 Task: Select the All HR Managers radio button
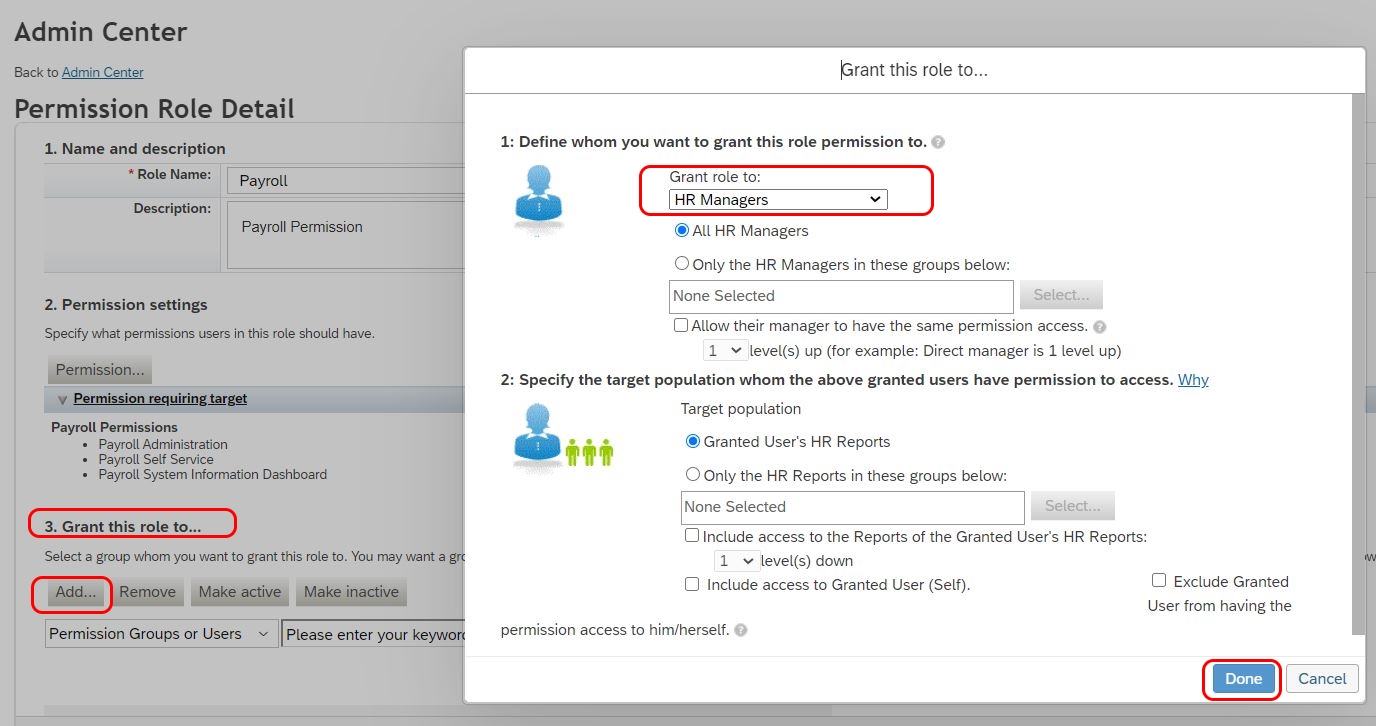pos(682,230)
